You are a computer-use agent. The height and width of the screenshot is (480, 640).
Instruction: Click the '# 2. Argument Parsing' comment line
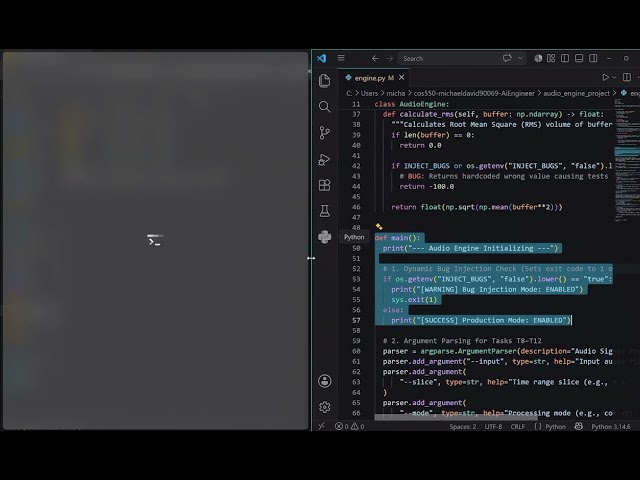(x=462, y=341)
